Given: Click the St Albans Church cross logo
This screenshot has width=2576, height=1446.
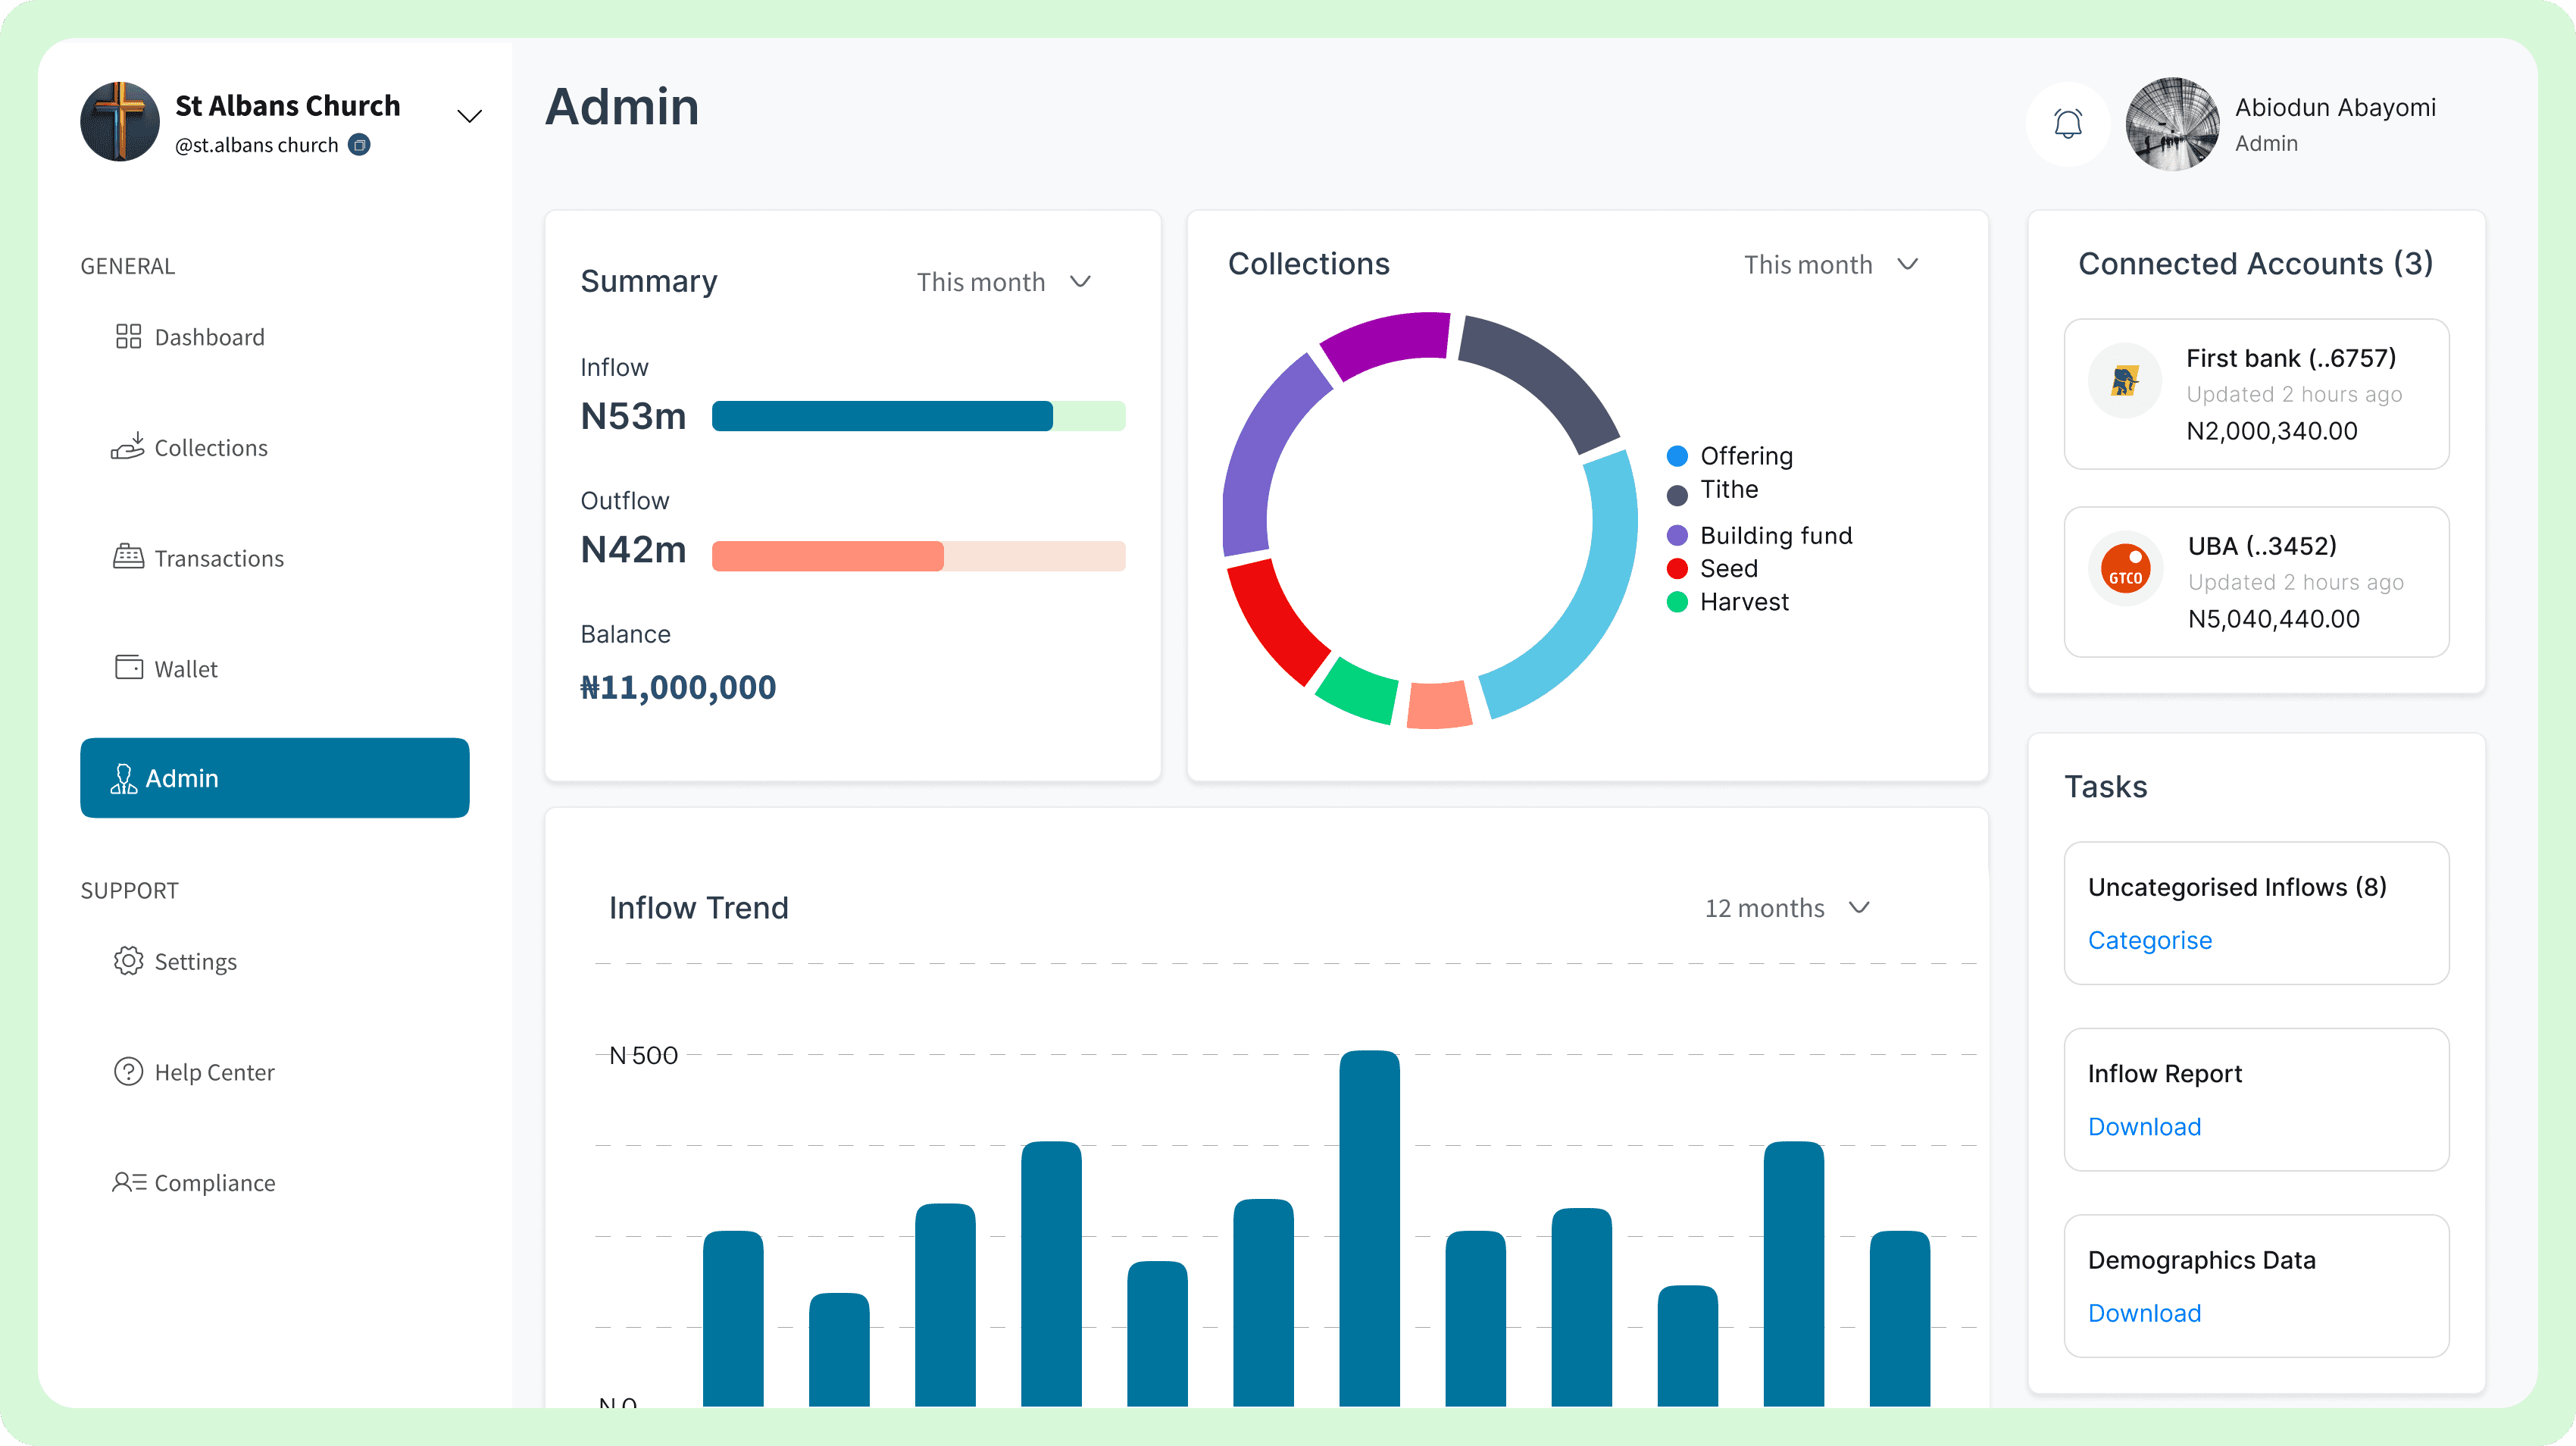Looking at the screenshot, I should tap(120, 122).
